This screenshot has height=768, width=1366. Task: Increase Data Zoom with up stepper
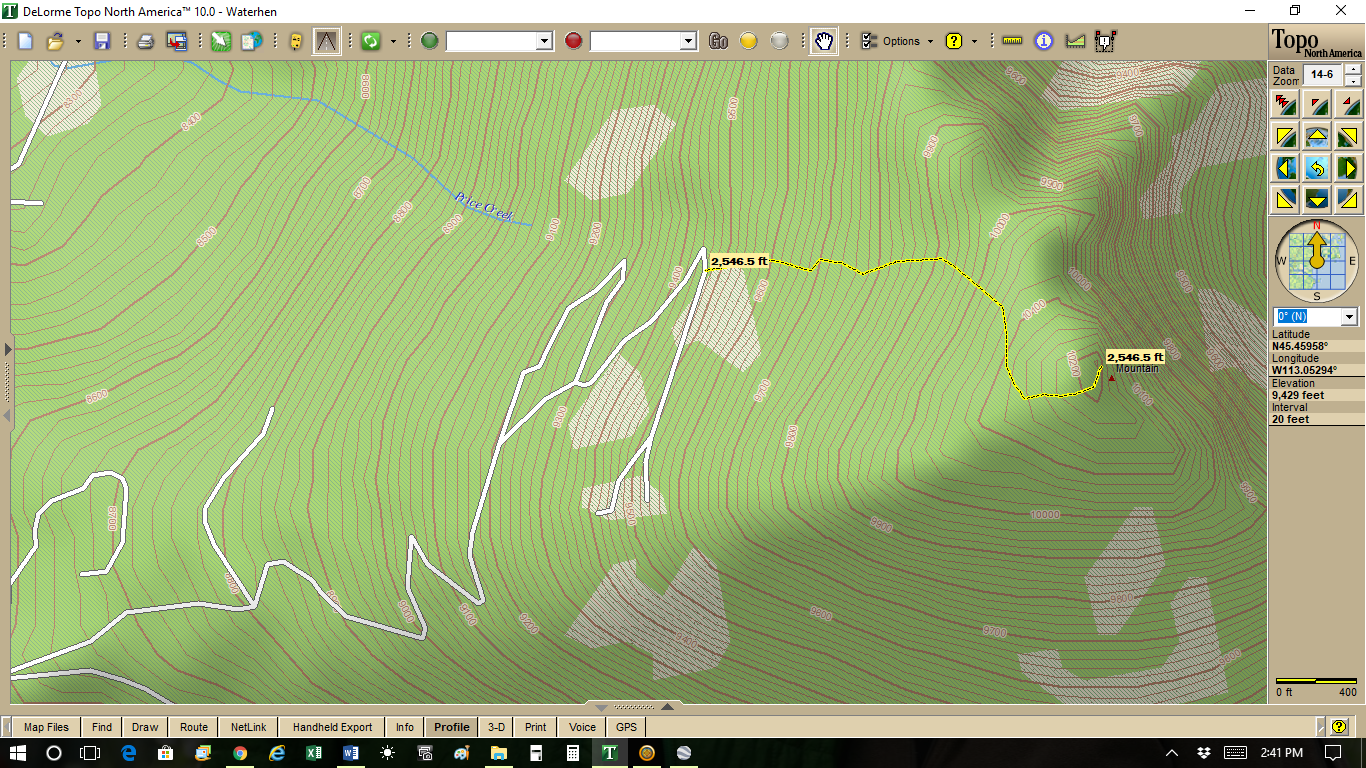pos(1353,69)
